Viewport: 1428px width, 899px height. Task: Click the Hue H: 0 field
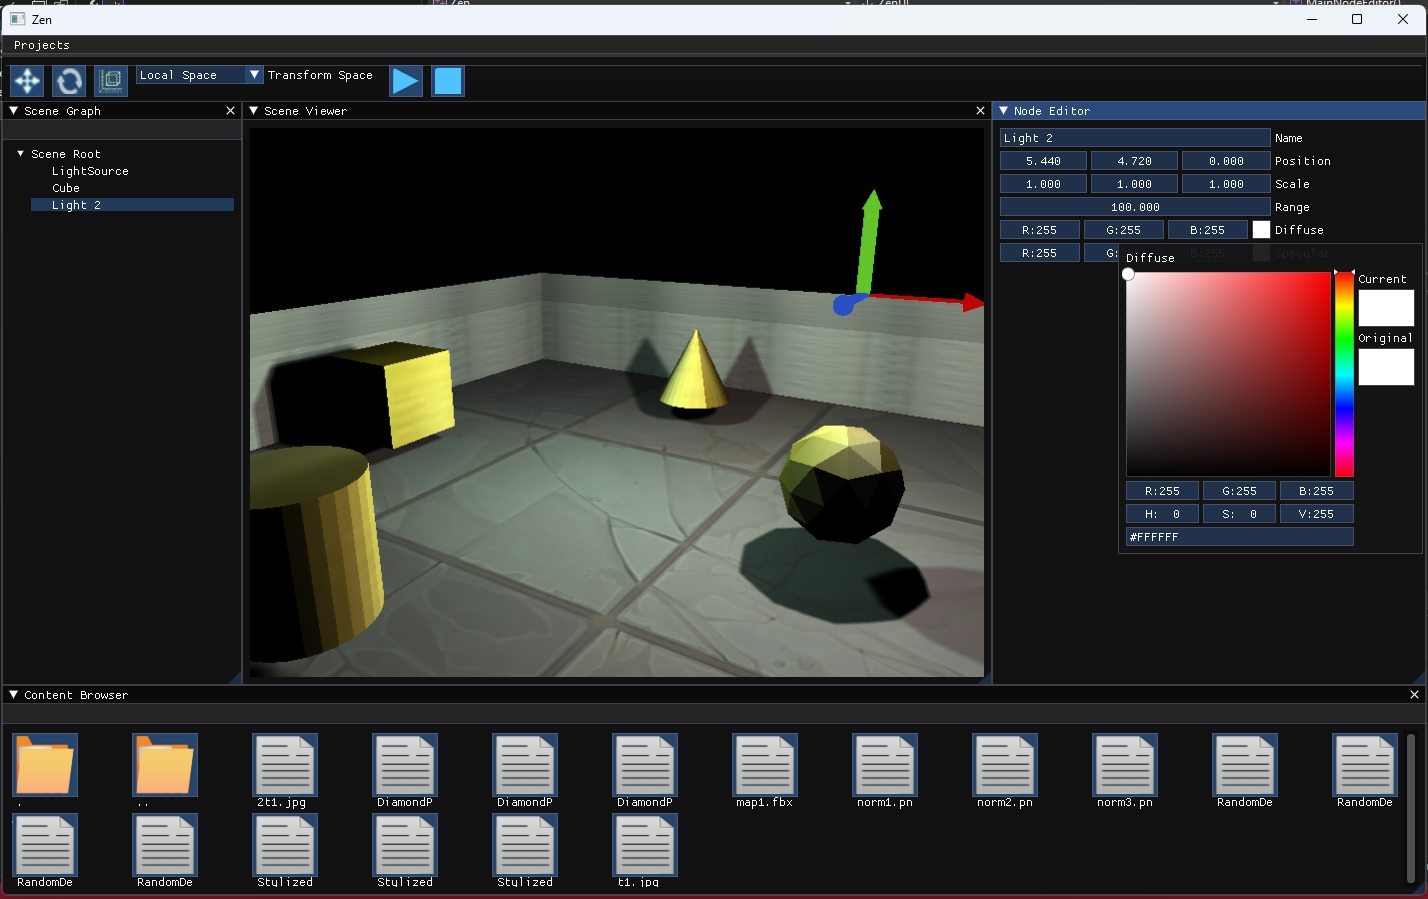(1162, 514)
